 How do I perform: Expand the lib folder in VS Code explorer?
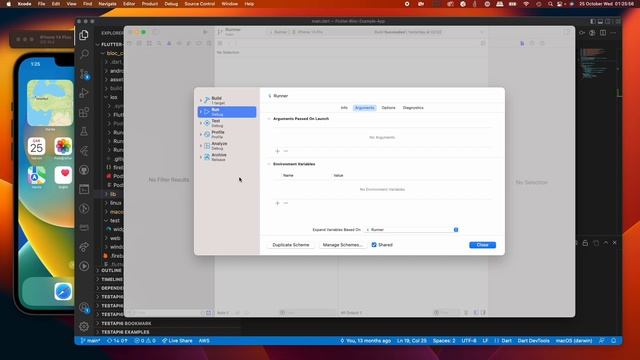tap(113, 194)
